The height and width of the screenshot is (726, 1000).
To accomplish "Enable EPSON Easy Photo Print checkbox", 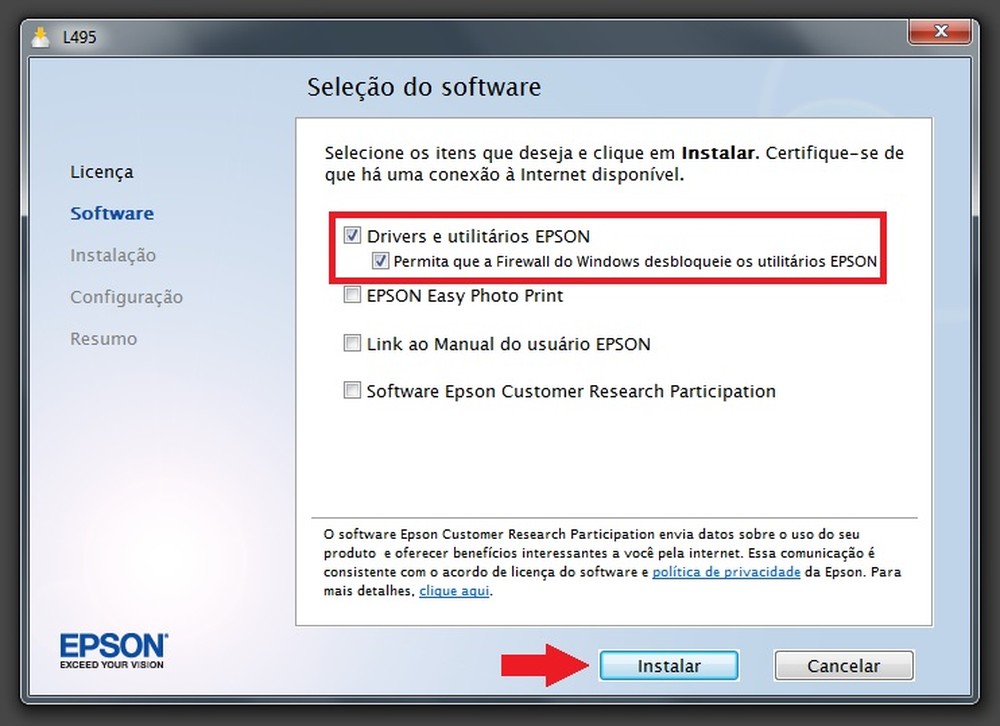I will tap(352, 295).
